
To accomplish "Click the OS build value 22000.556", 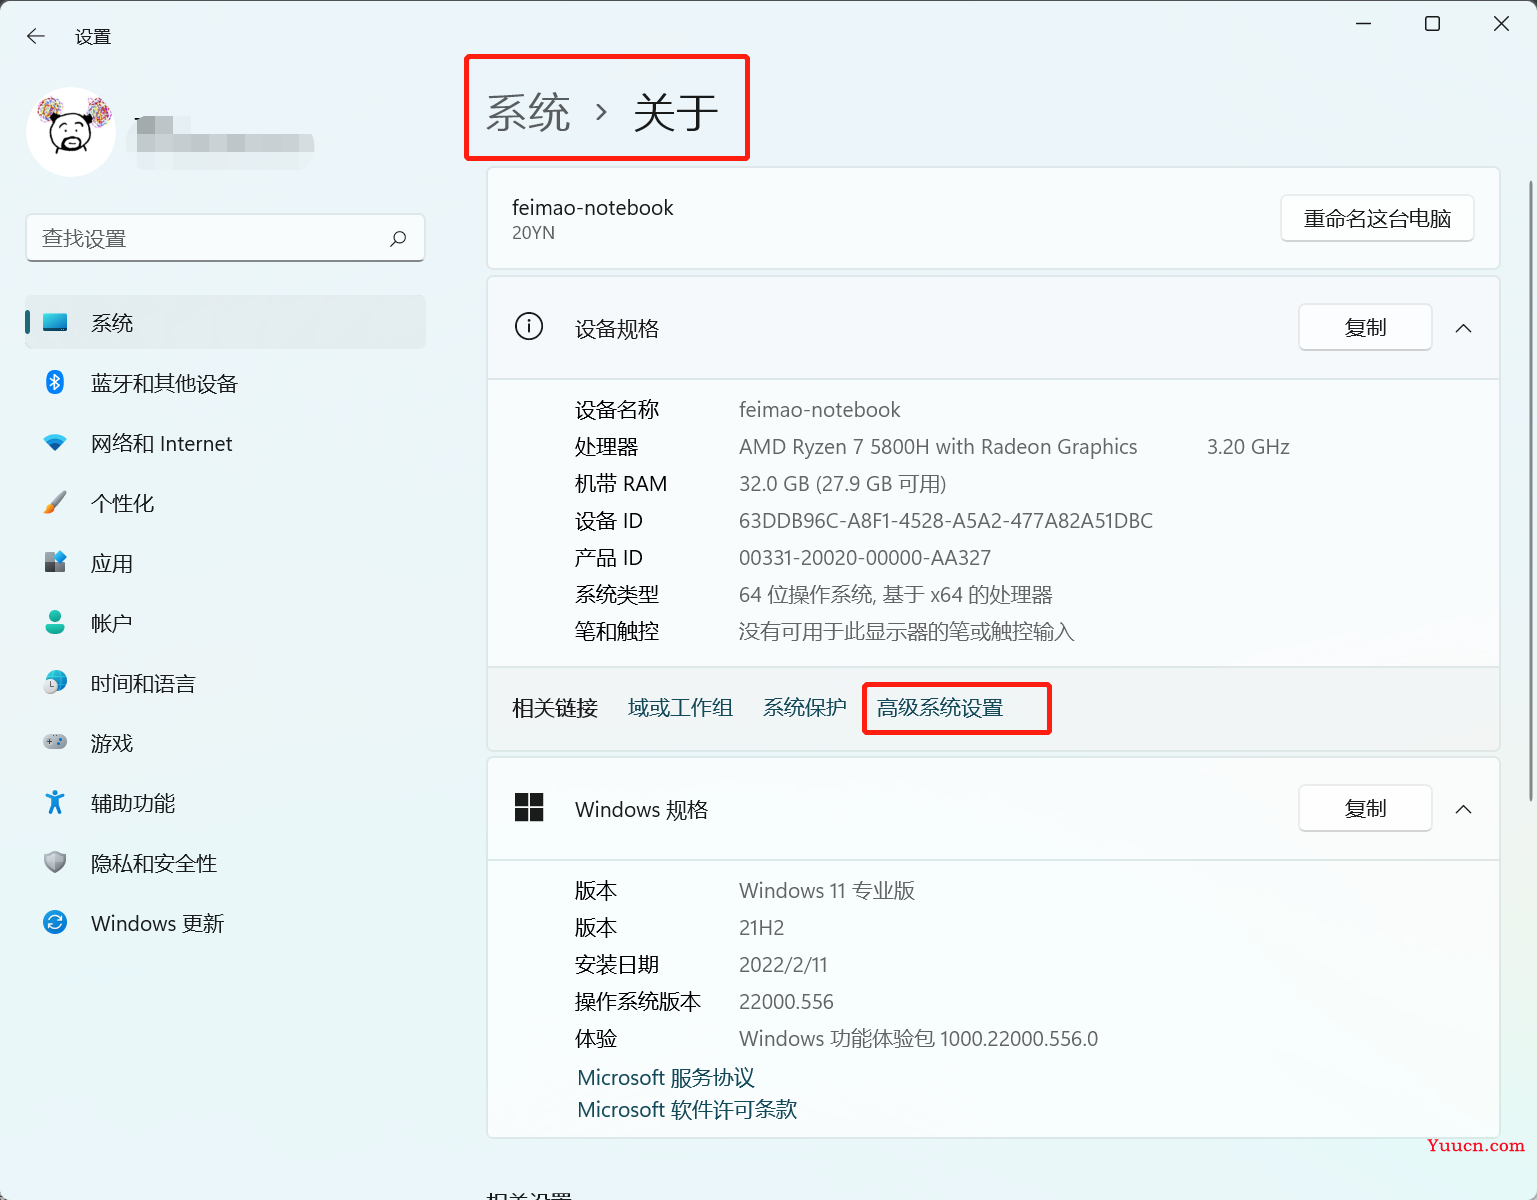I will 786,1002.
